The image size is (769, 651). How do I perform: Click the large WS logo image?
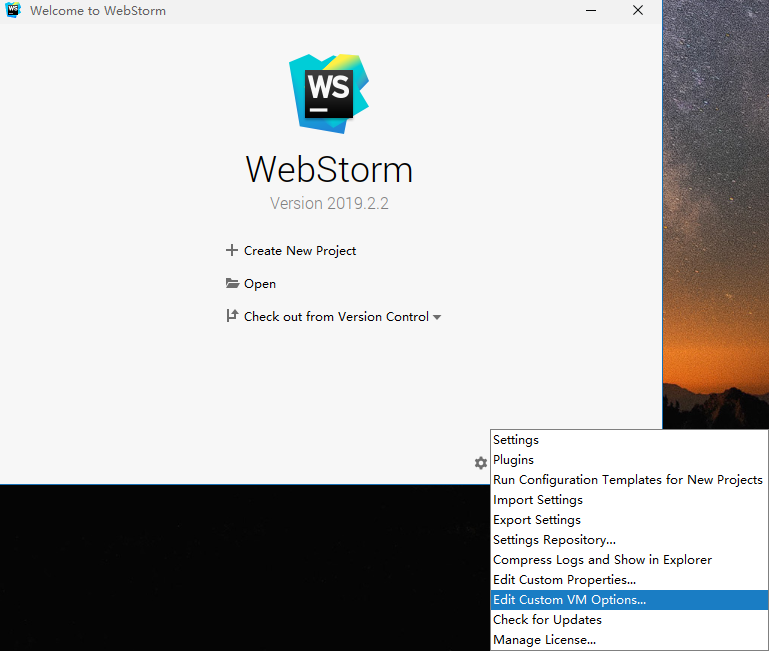pyautogui.click(x=329, y=93)
